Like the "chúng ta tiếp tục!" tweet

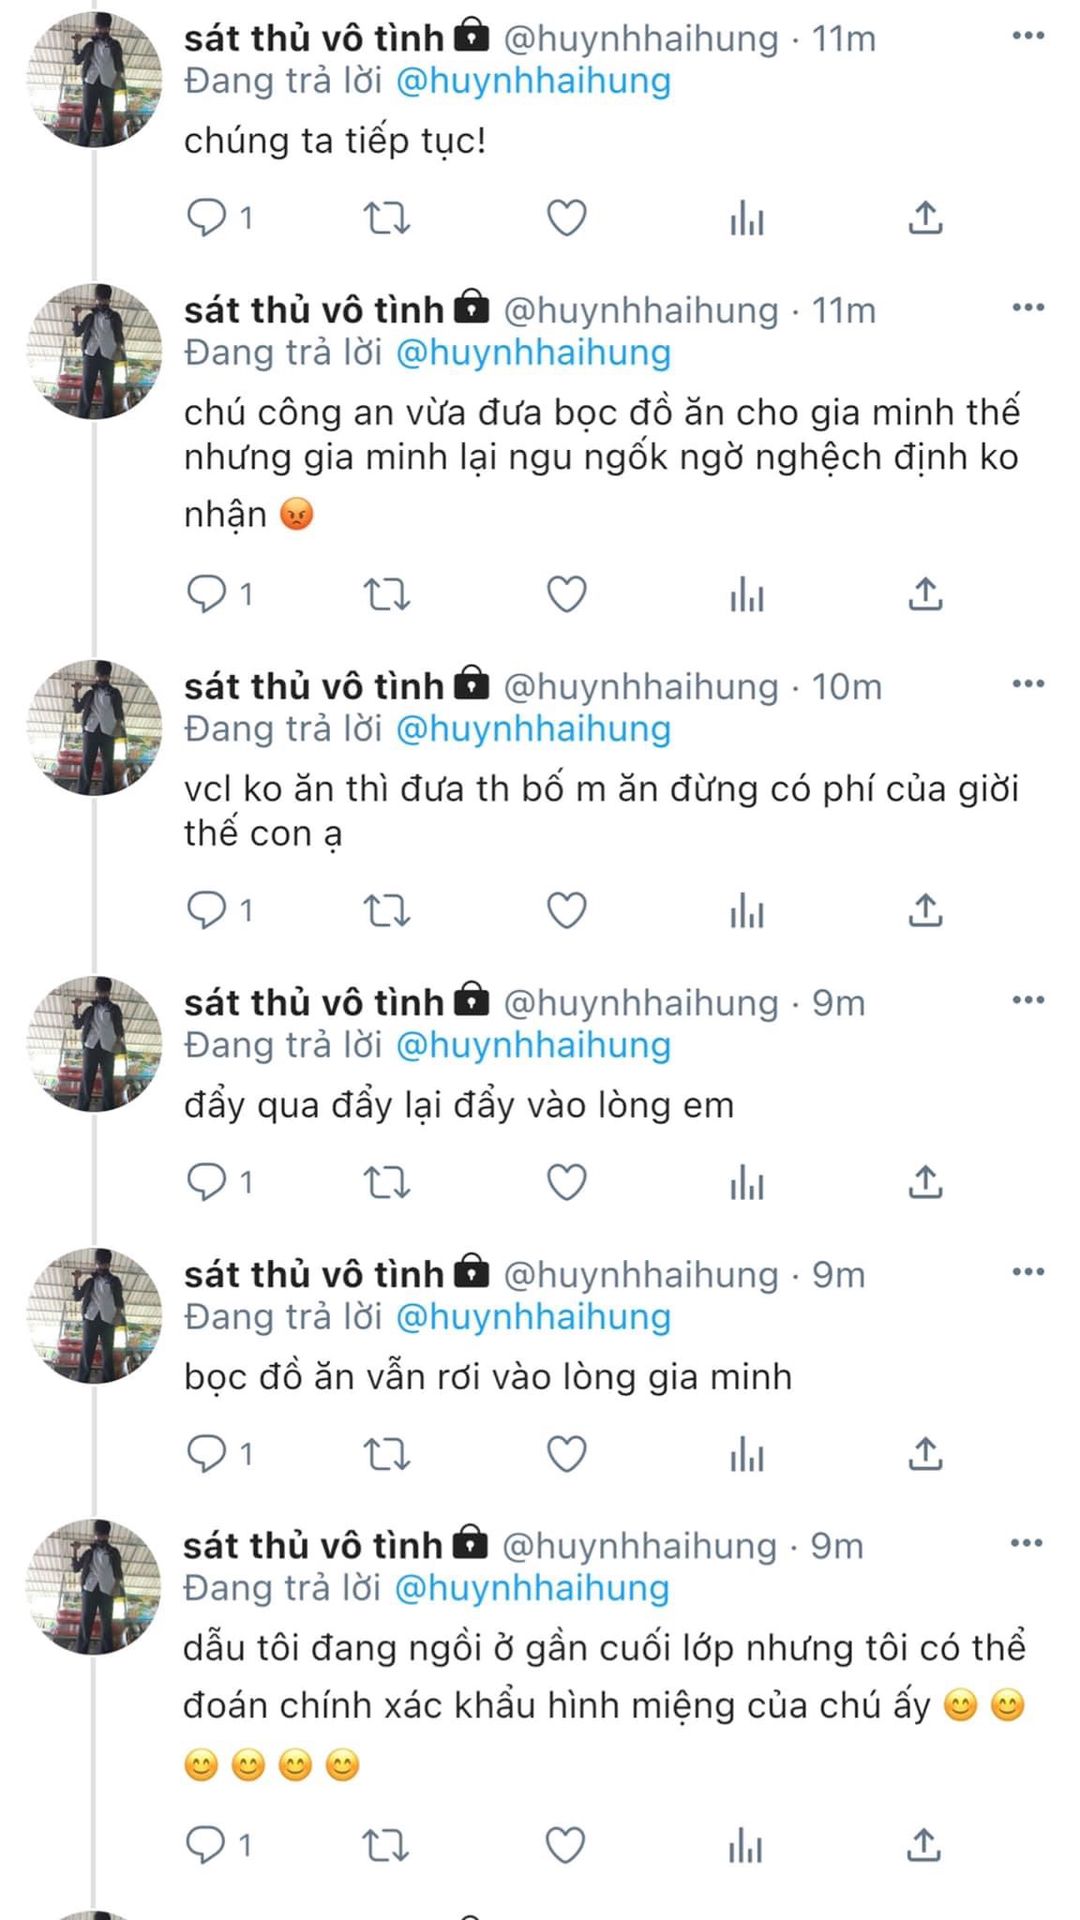click(566, 217)
